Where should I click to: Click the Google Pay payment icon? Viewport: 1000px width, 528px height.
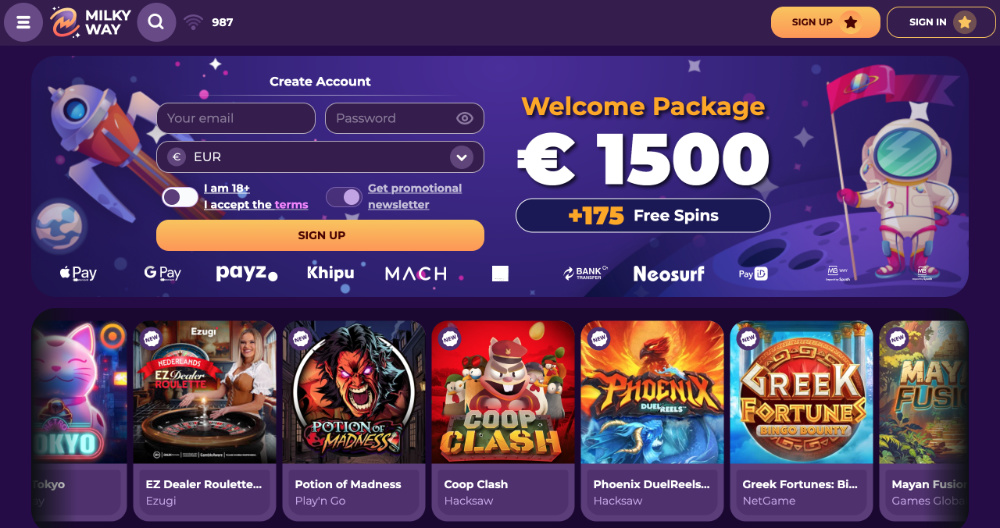pos(162,273)
